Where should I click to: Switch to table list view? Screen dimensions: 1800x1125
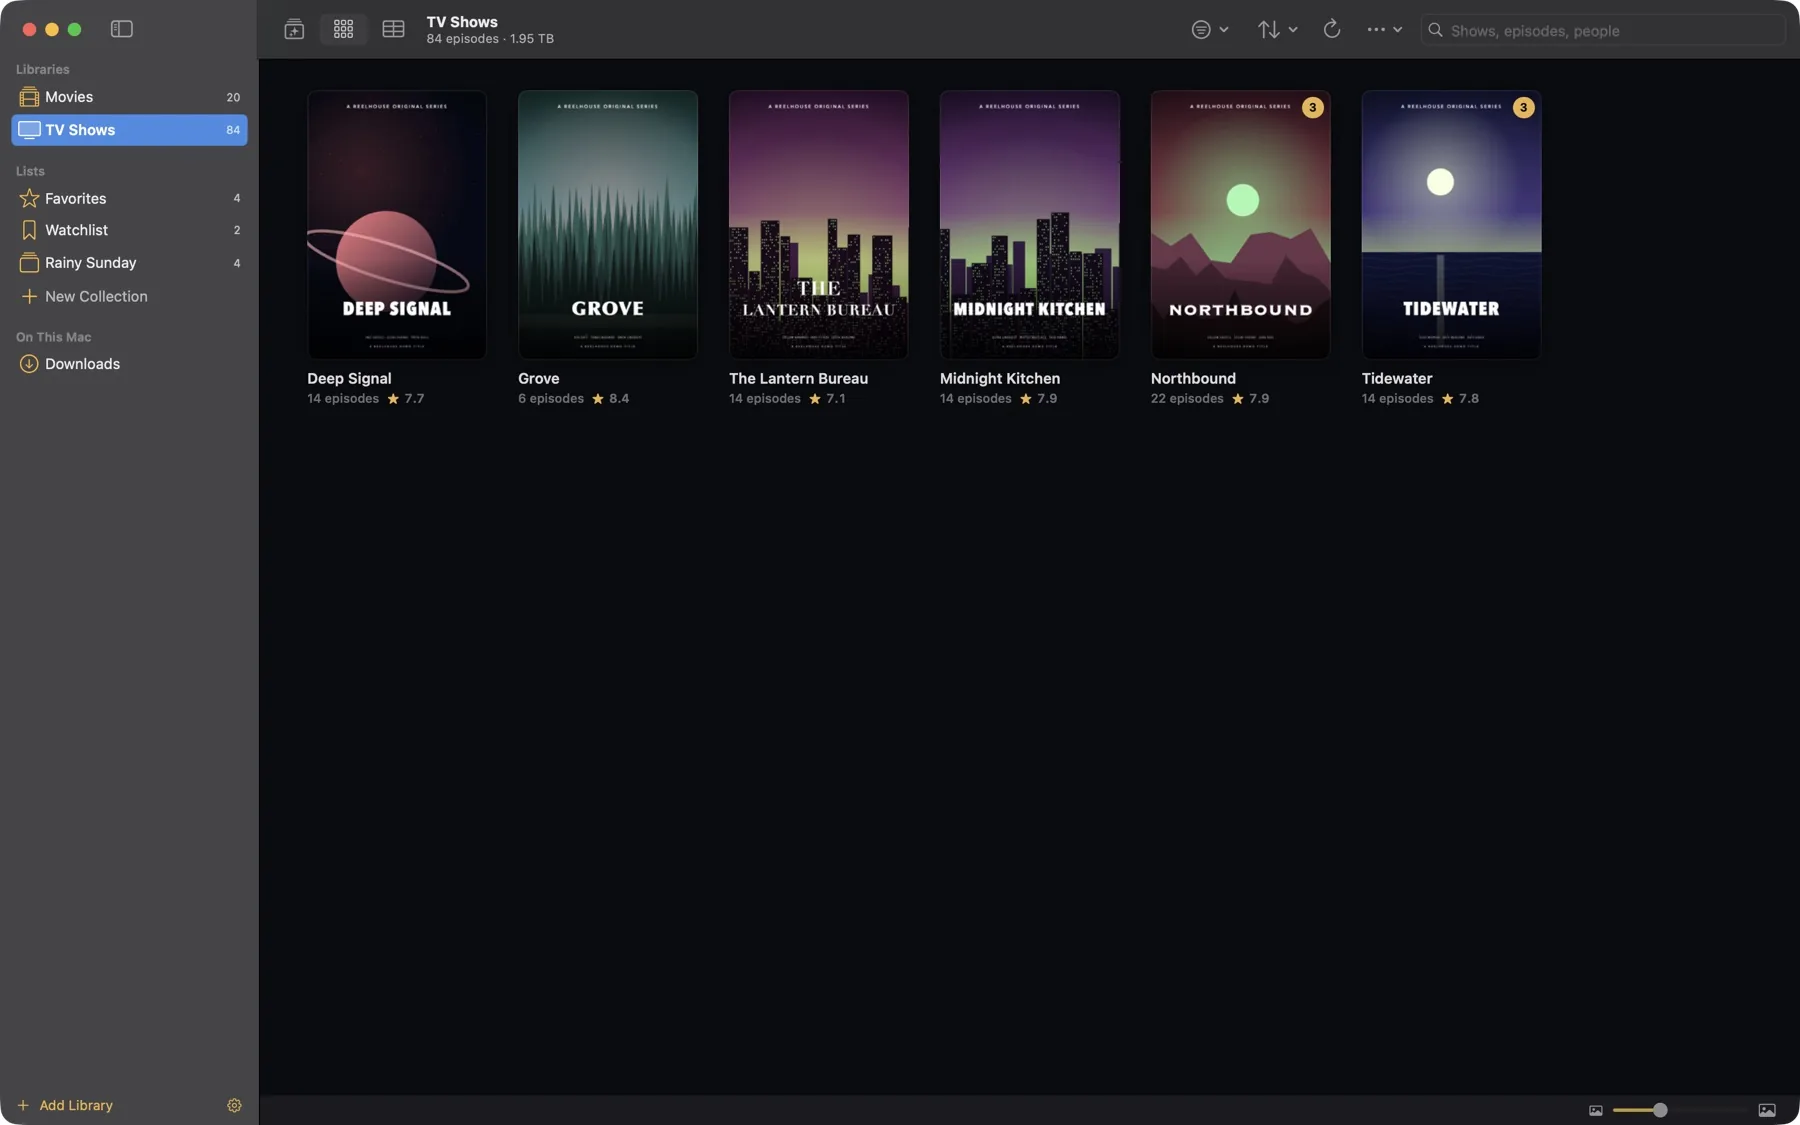pyautogui.click(x=393, y=29)
